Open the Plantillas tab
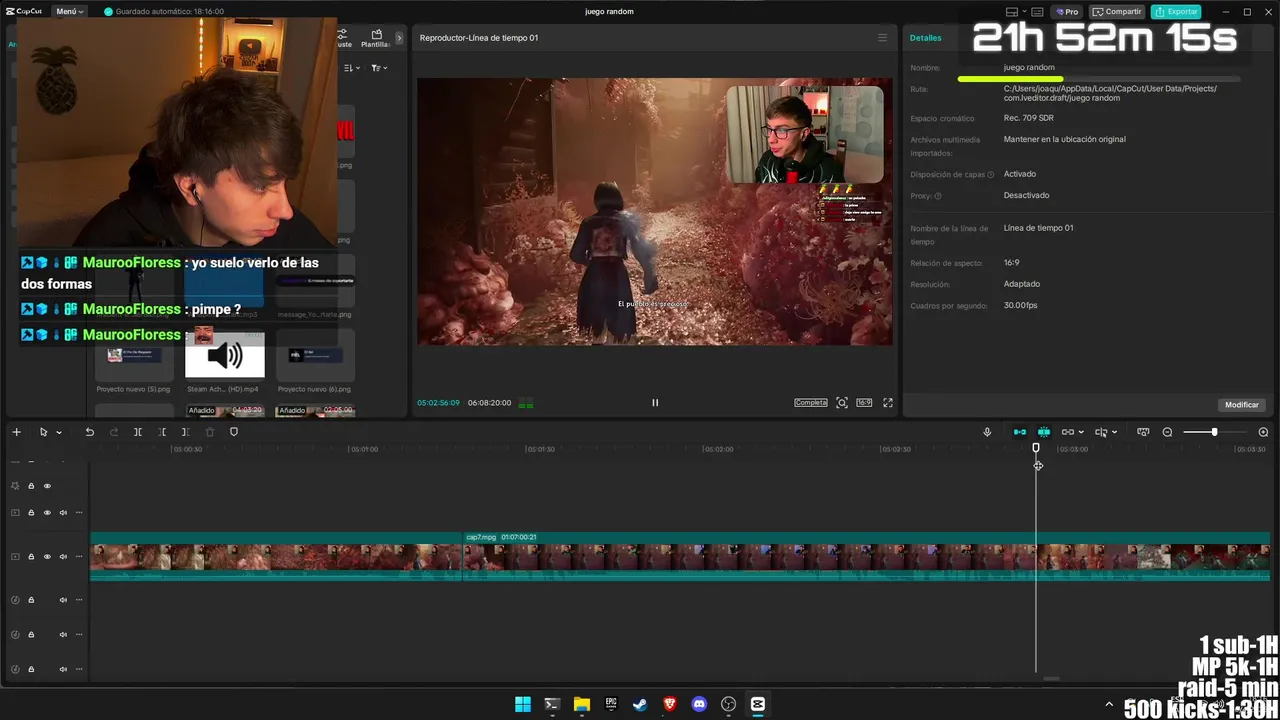The height and width of the screenshot is (720, 1280). pyautogui.click(x=376, y=39)
